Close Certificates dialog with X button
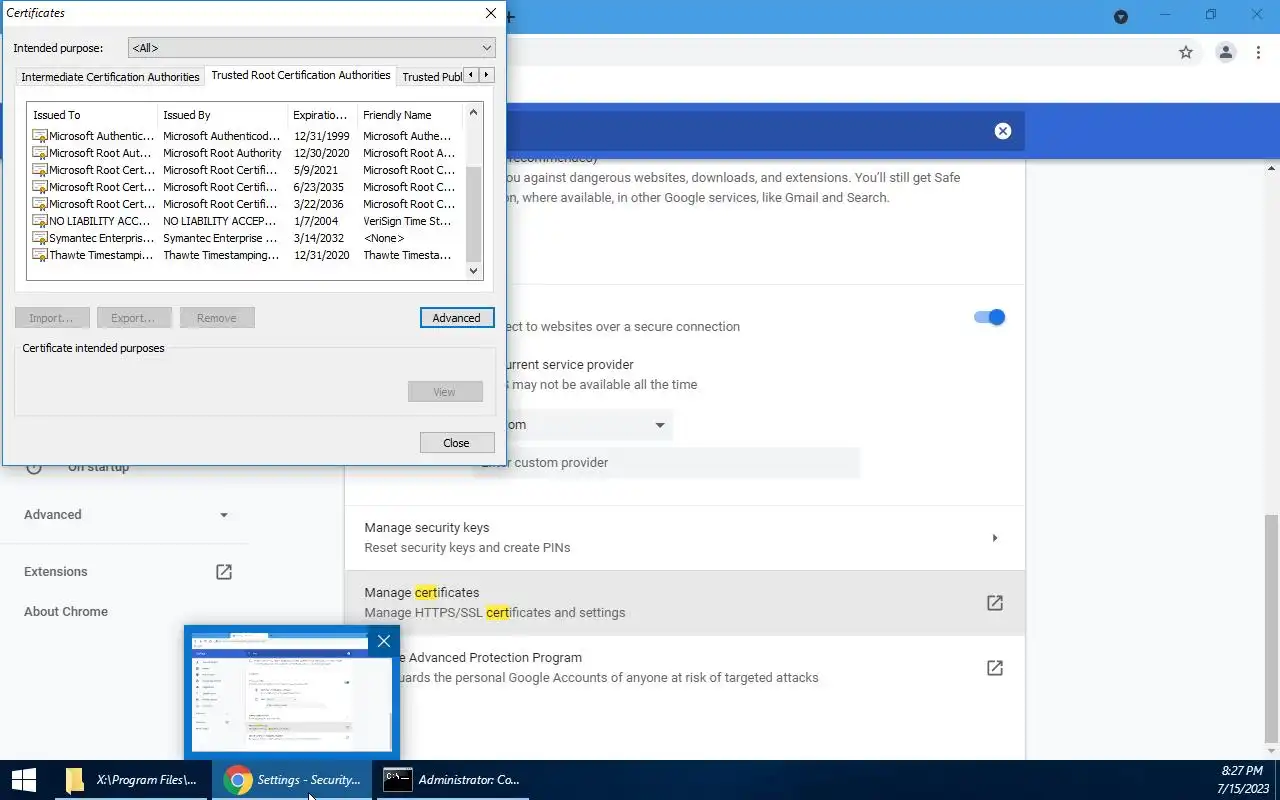 [490, 13]
